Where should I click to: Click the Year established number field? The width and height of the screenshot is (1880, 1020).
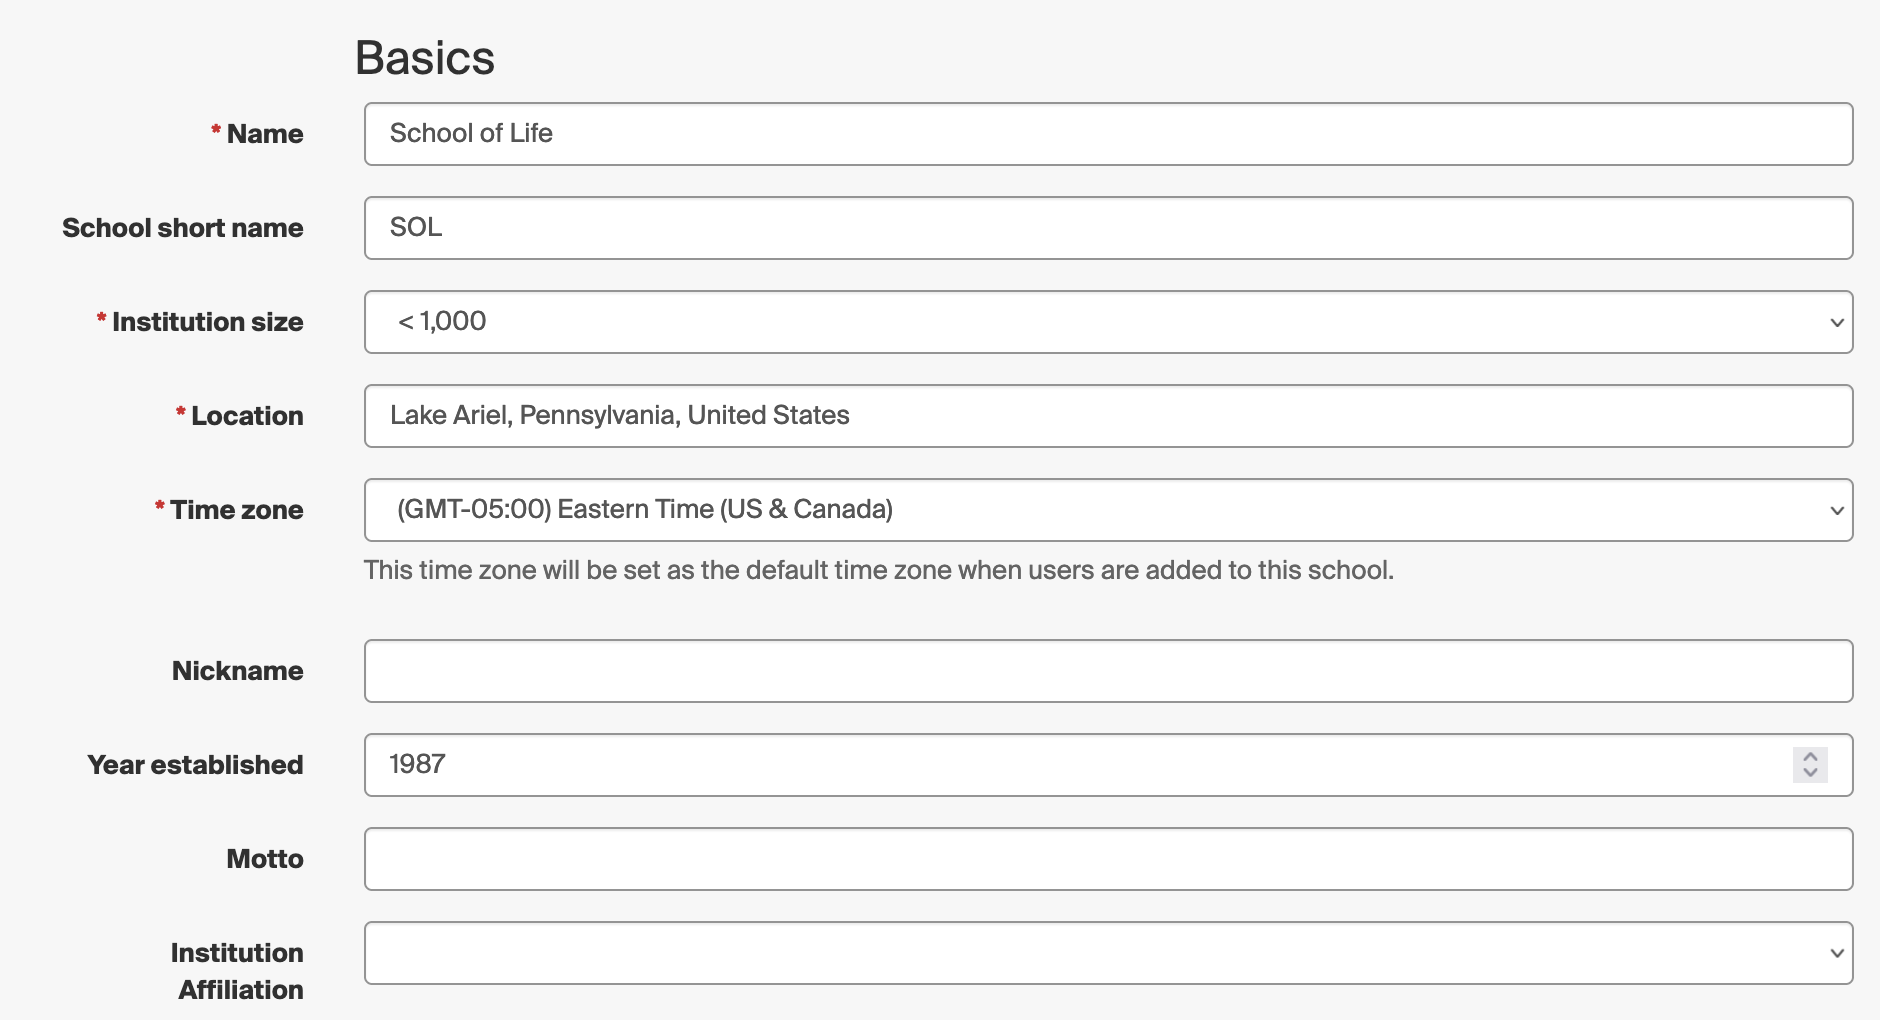1108,765
